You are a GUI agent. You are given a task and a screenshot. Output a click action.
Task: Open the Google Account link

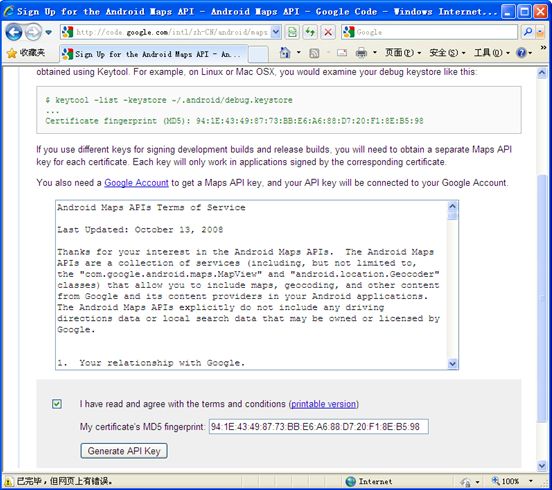136,183
